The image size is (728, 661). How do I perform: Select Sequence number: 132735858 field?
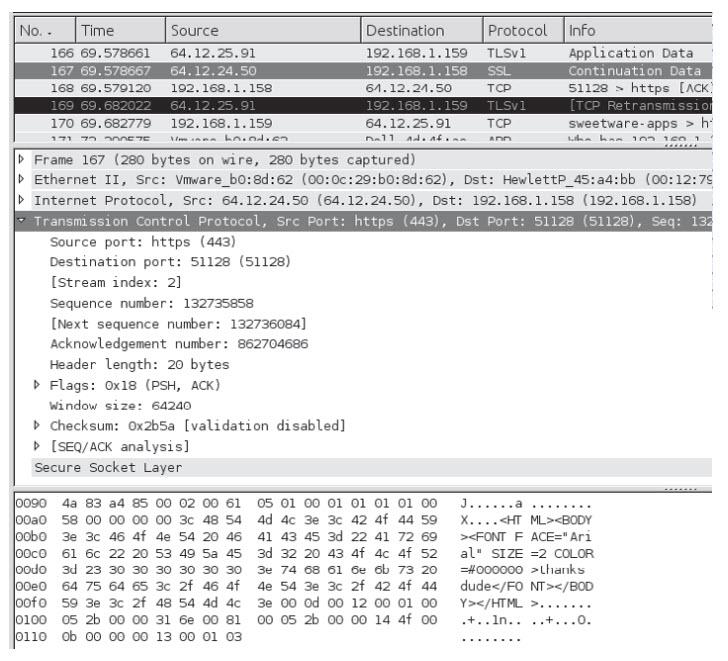coord(151,303)
